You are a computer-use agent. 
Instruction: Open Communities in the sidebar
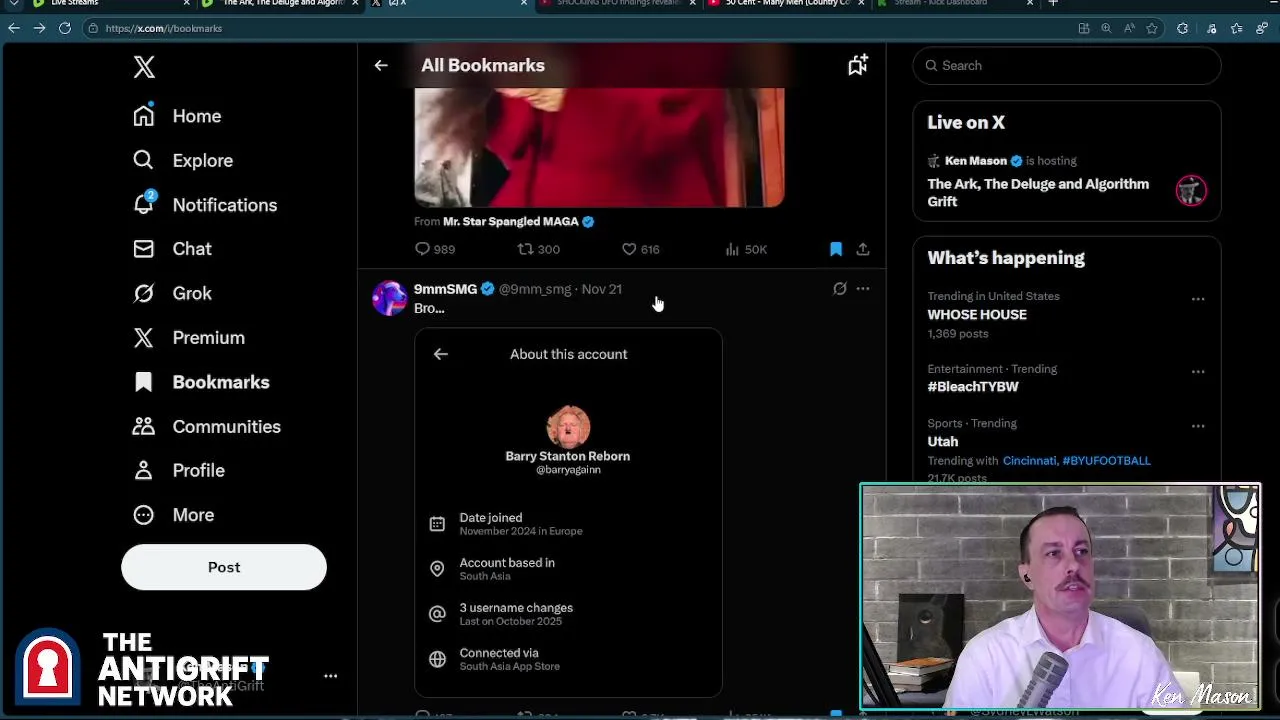(x=207, y=426)
